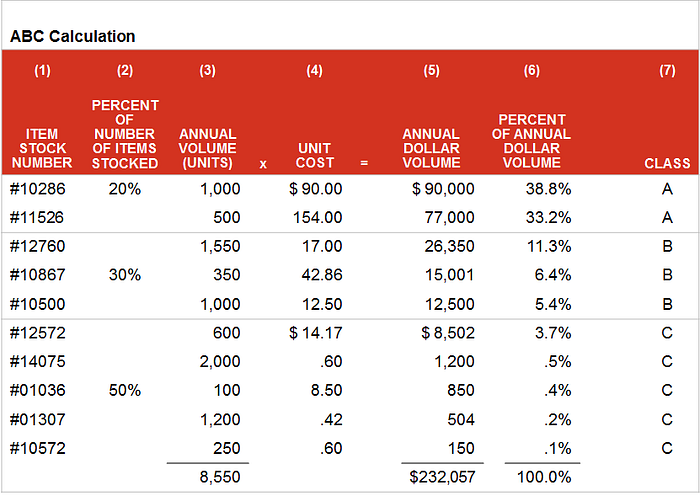The image size is (700, 495).
Task: Select the ANNUAL DOLLAR VOLUME header
Action: coord(431,148)
